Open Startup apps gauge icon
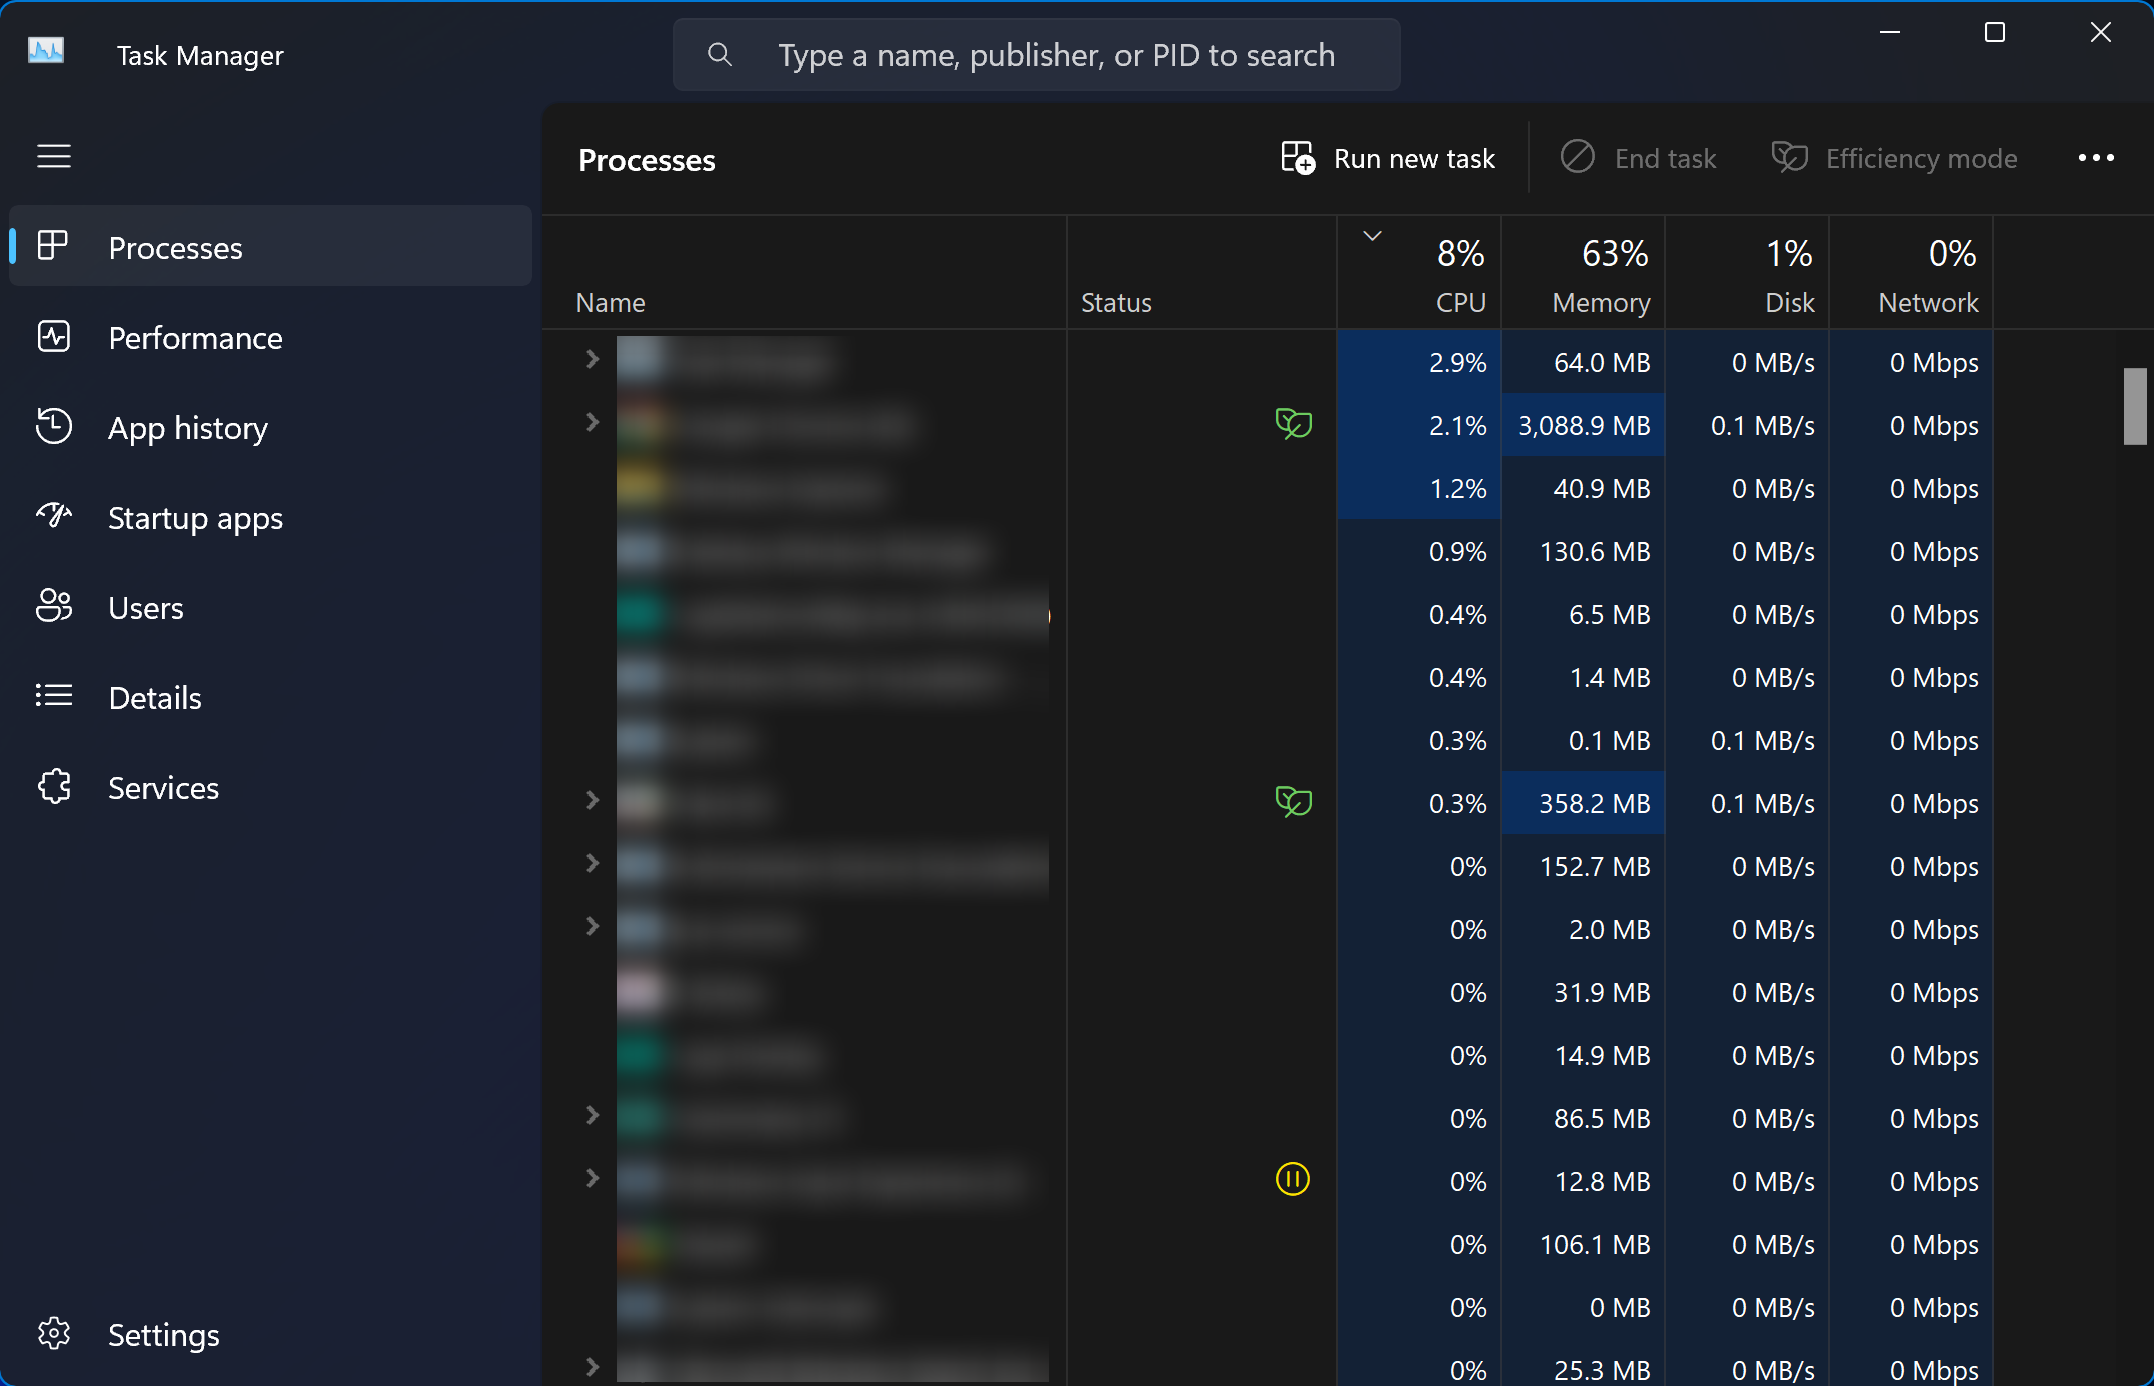Viewport: 2154px width, 1386px height. [54, 516]
